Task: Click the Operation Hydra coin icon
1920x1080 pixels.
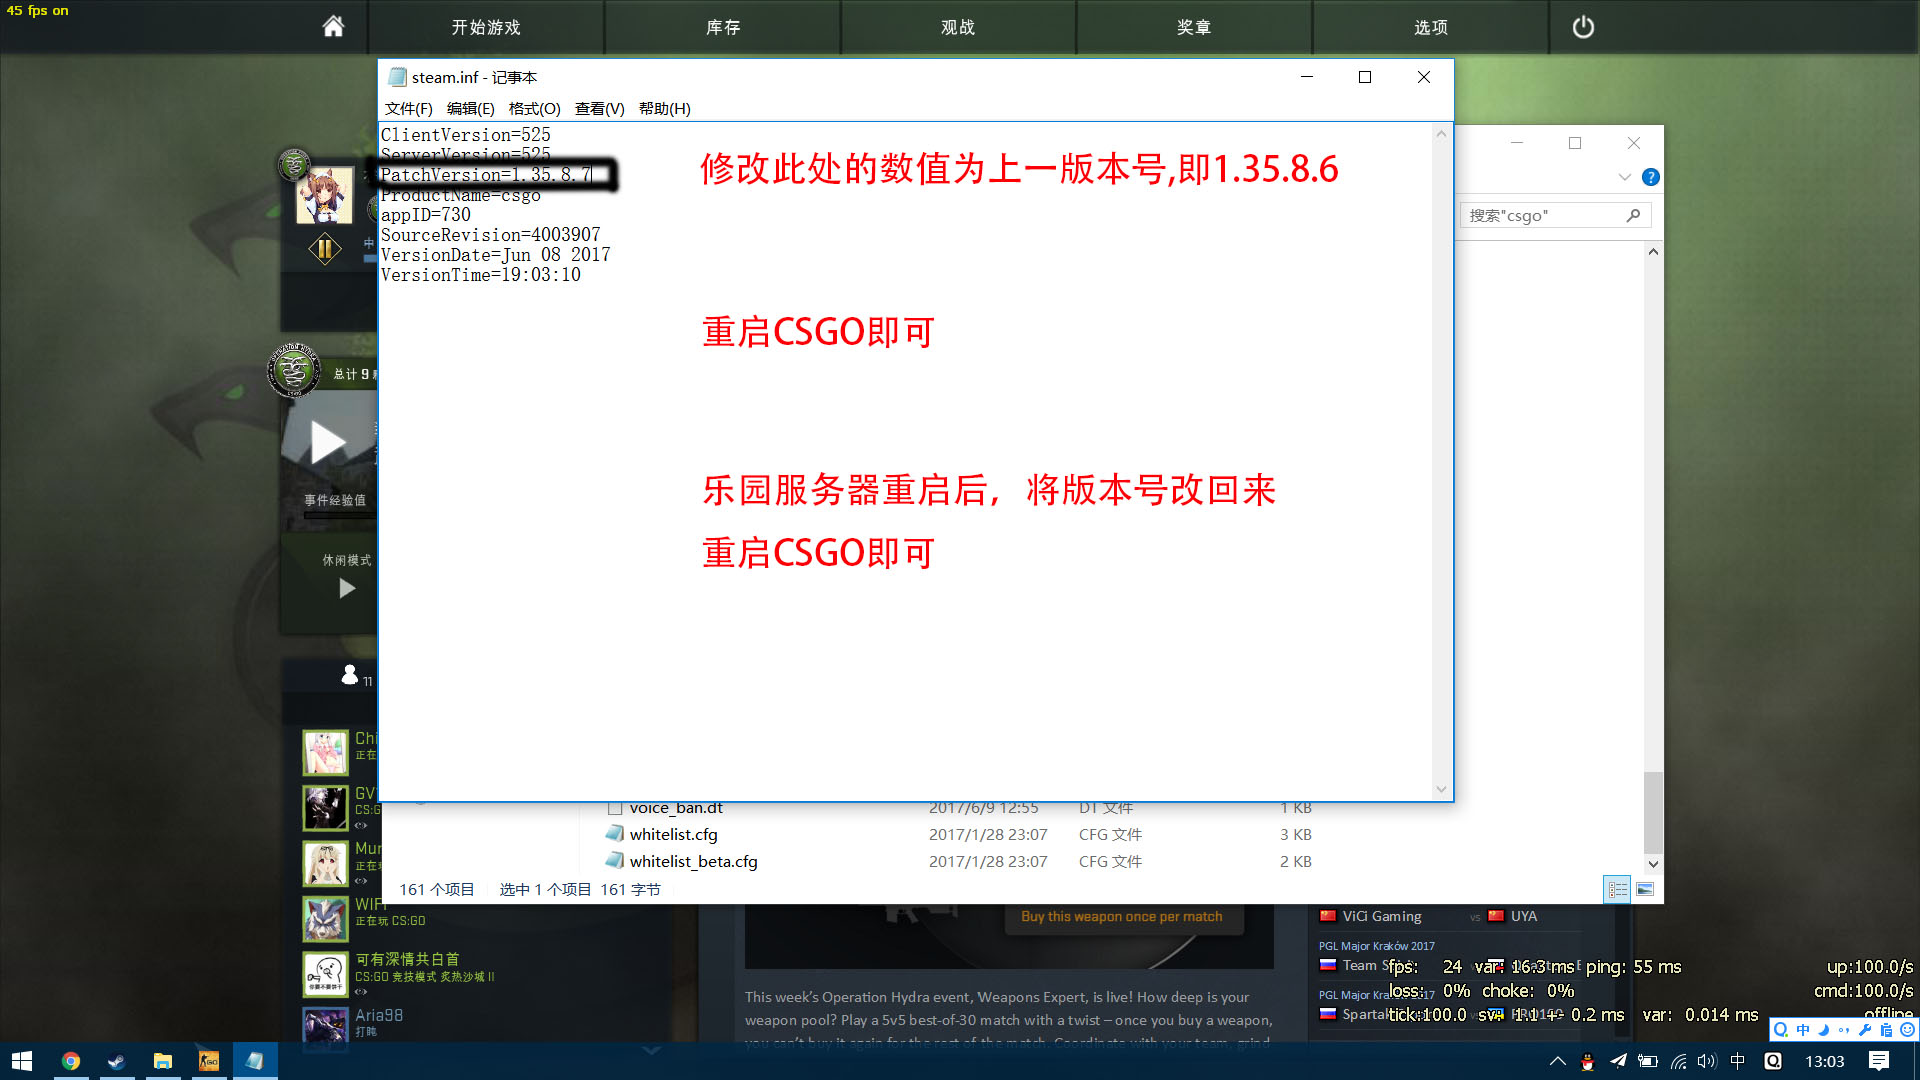Action: click(294, 371)
